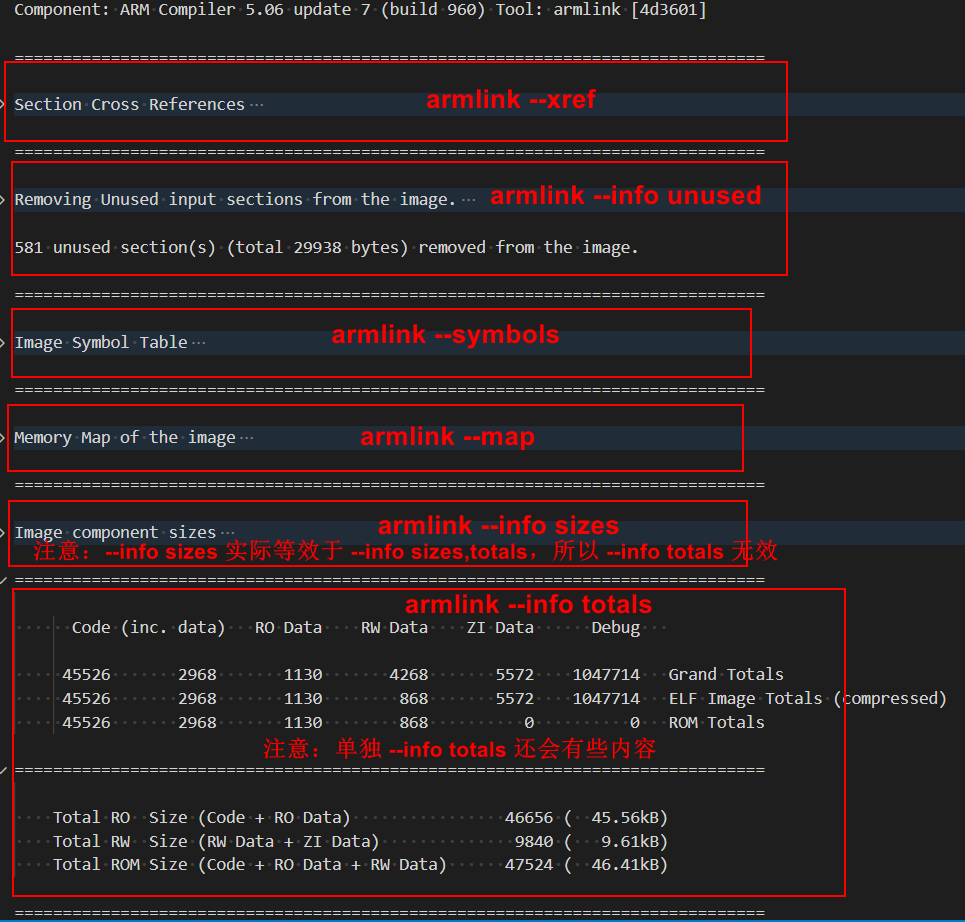The image size is (965, 922).
Task: Click the 'Grand Totals' row label
Action: [726, 675]
